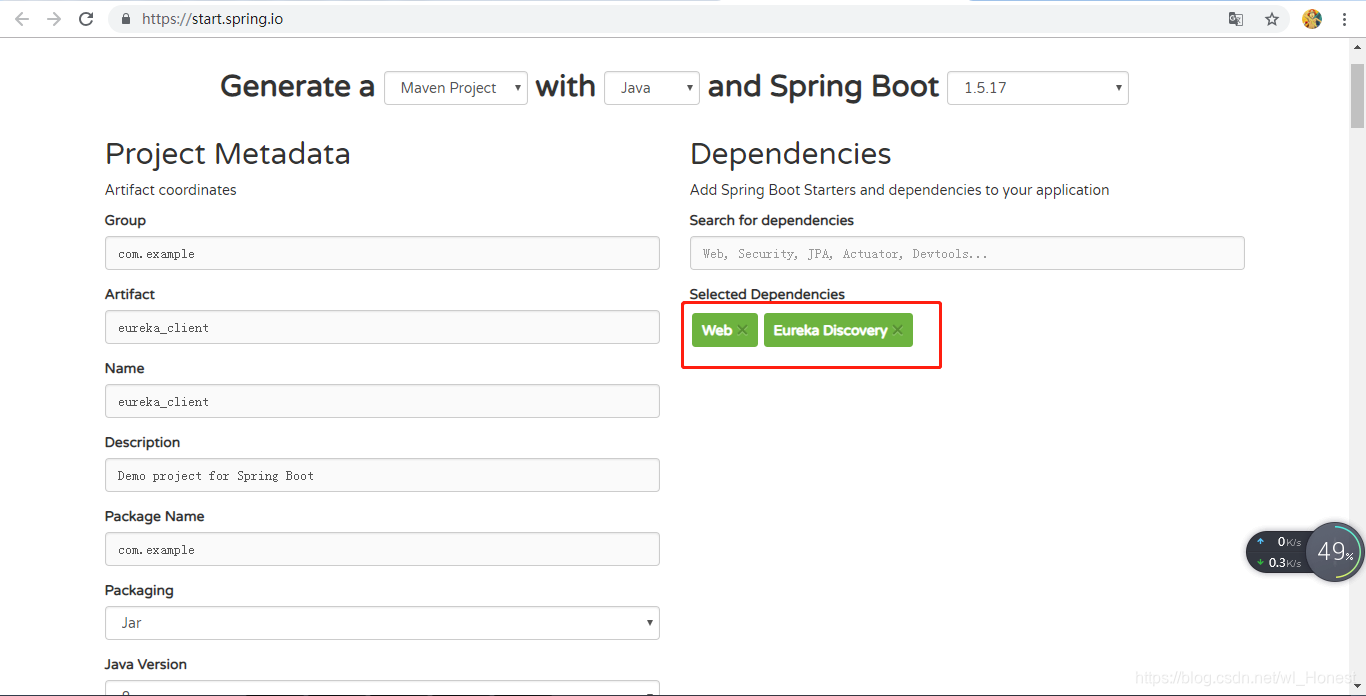Click the Dependencies heading

pos(790,154)
